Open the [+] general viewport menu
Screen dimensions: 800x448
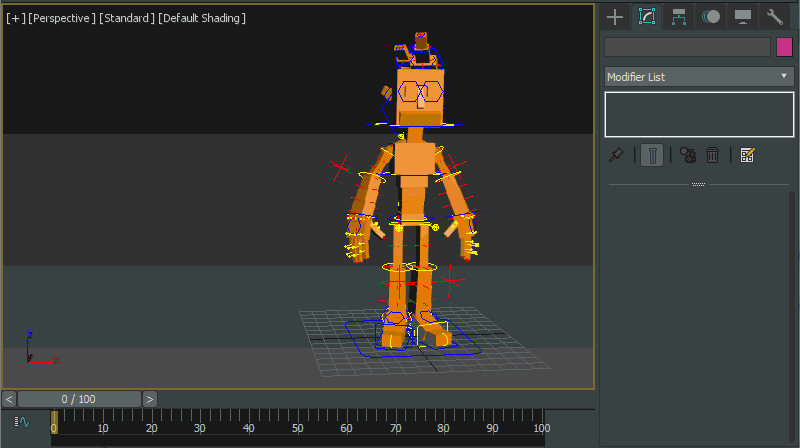[x=15, y=18]
